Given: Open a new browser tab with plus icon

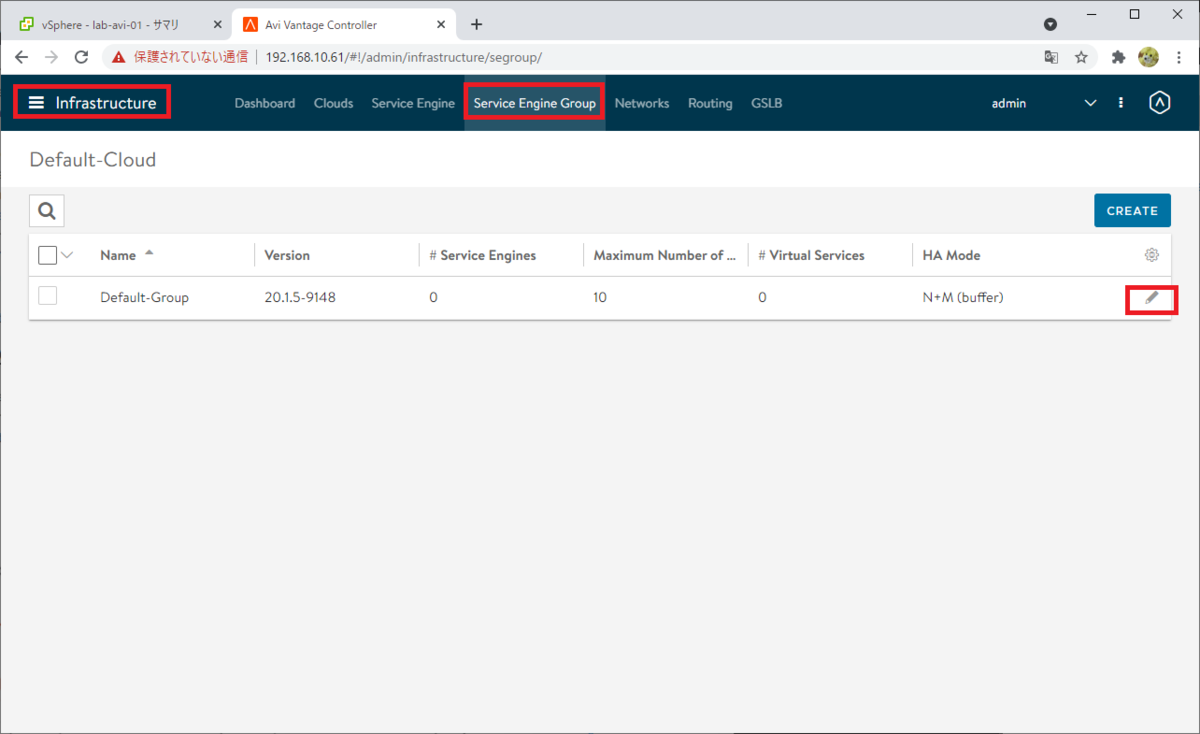Looking at the screenshot, I should [476, 24].
